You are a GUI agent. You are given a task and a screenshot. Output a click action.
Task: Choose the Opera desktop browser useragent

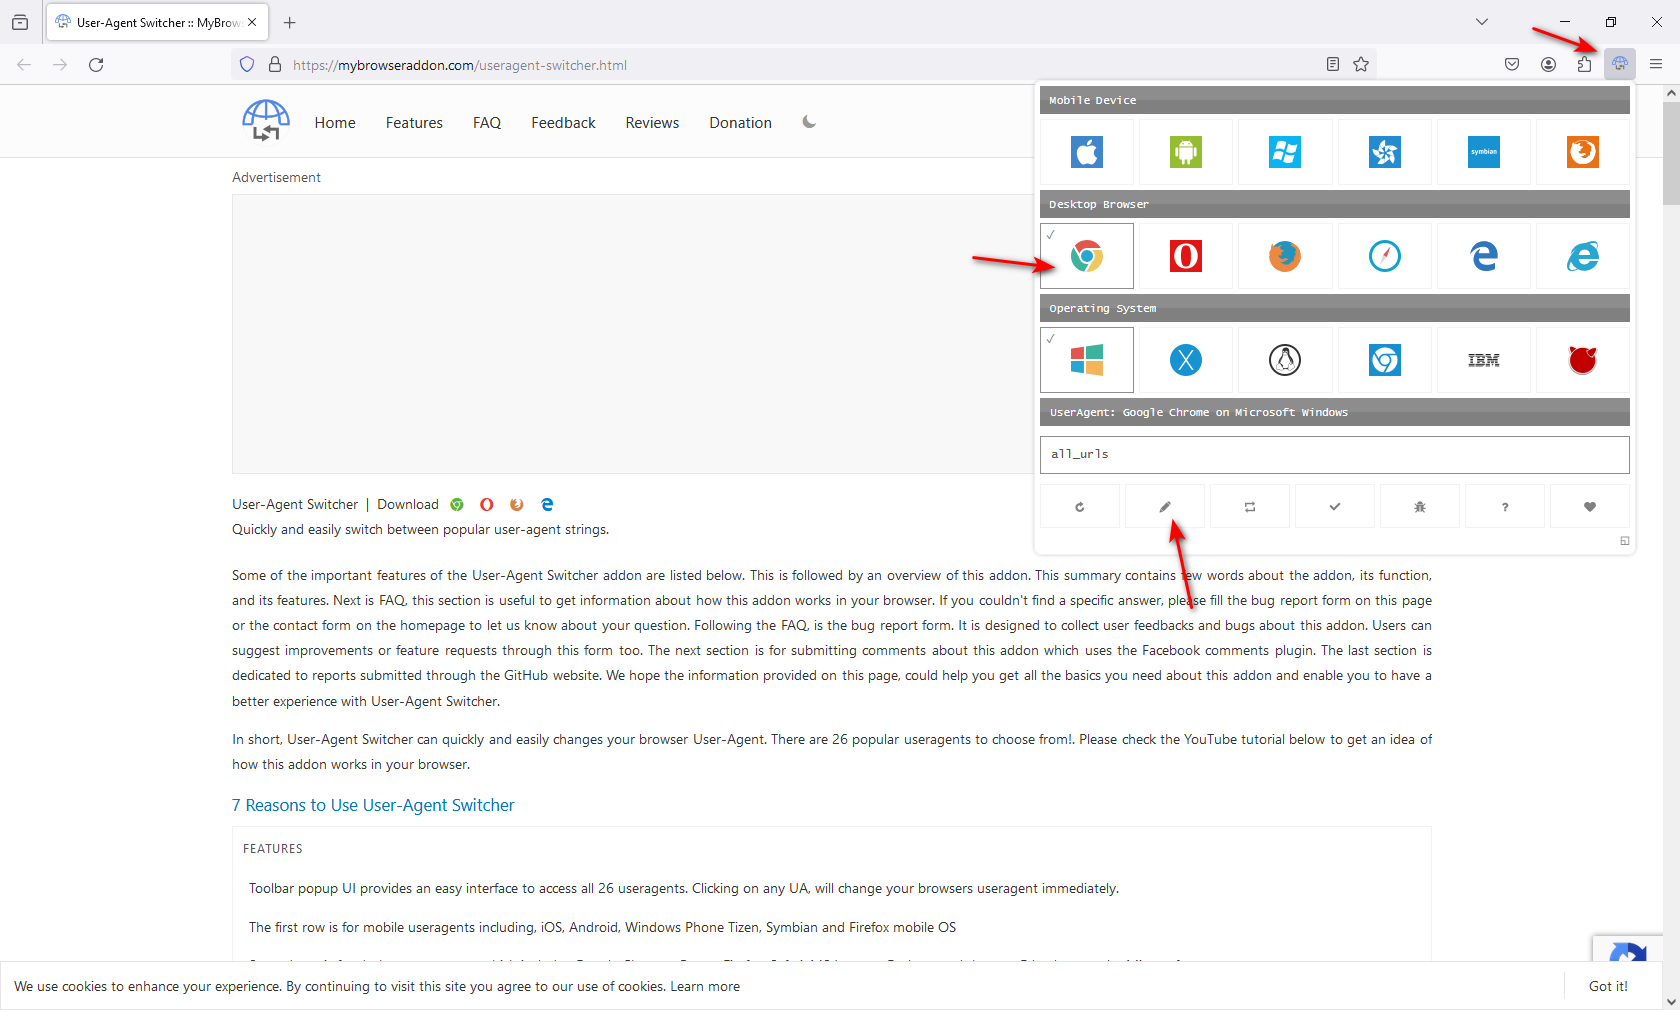click(1185, 256)
